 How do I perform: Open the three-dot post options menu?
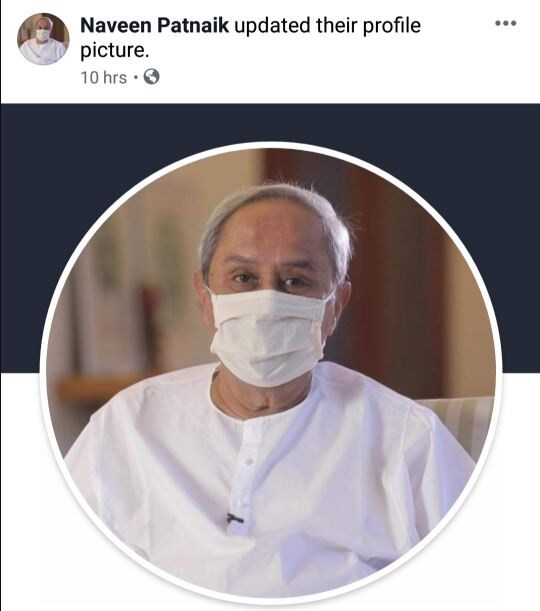tap(505, 23)
